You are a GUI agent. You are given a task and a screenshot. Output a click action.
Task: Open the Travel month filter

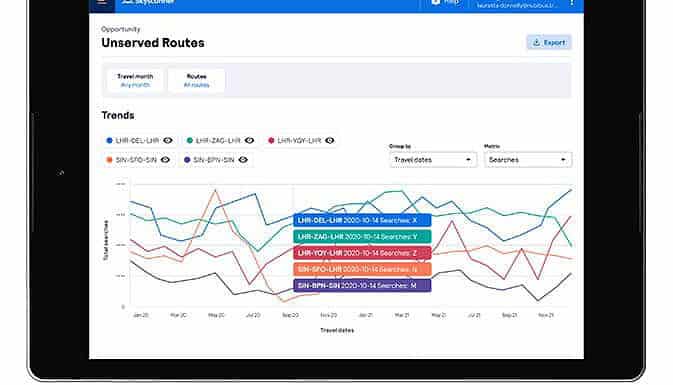pos(135,80)
